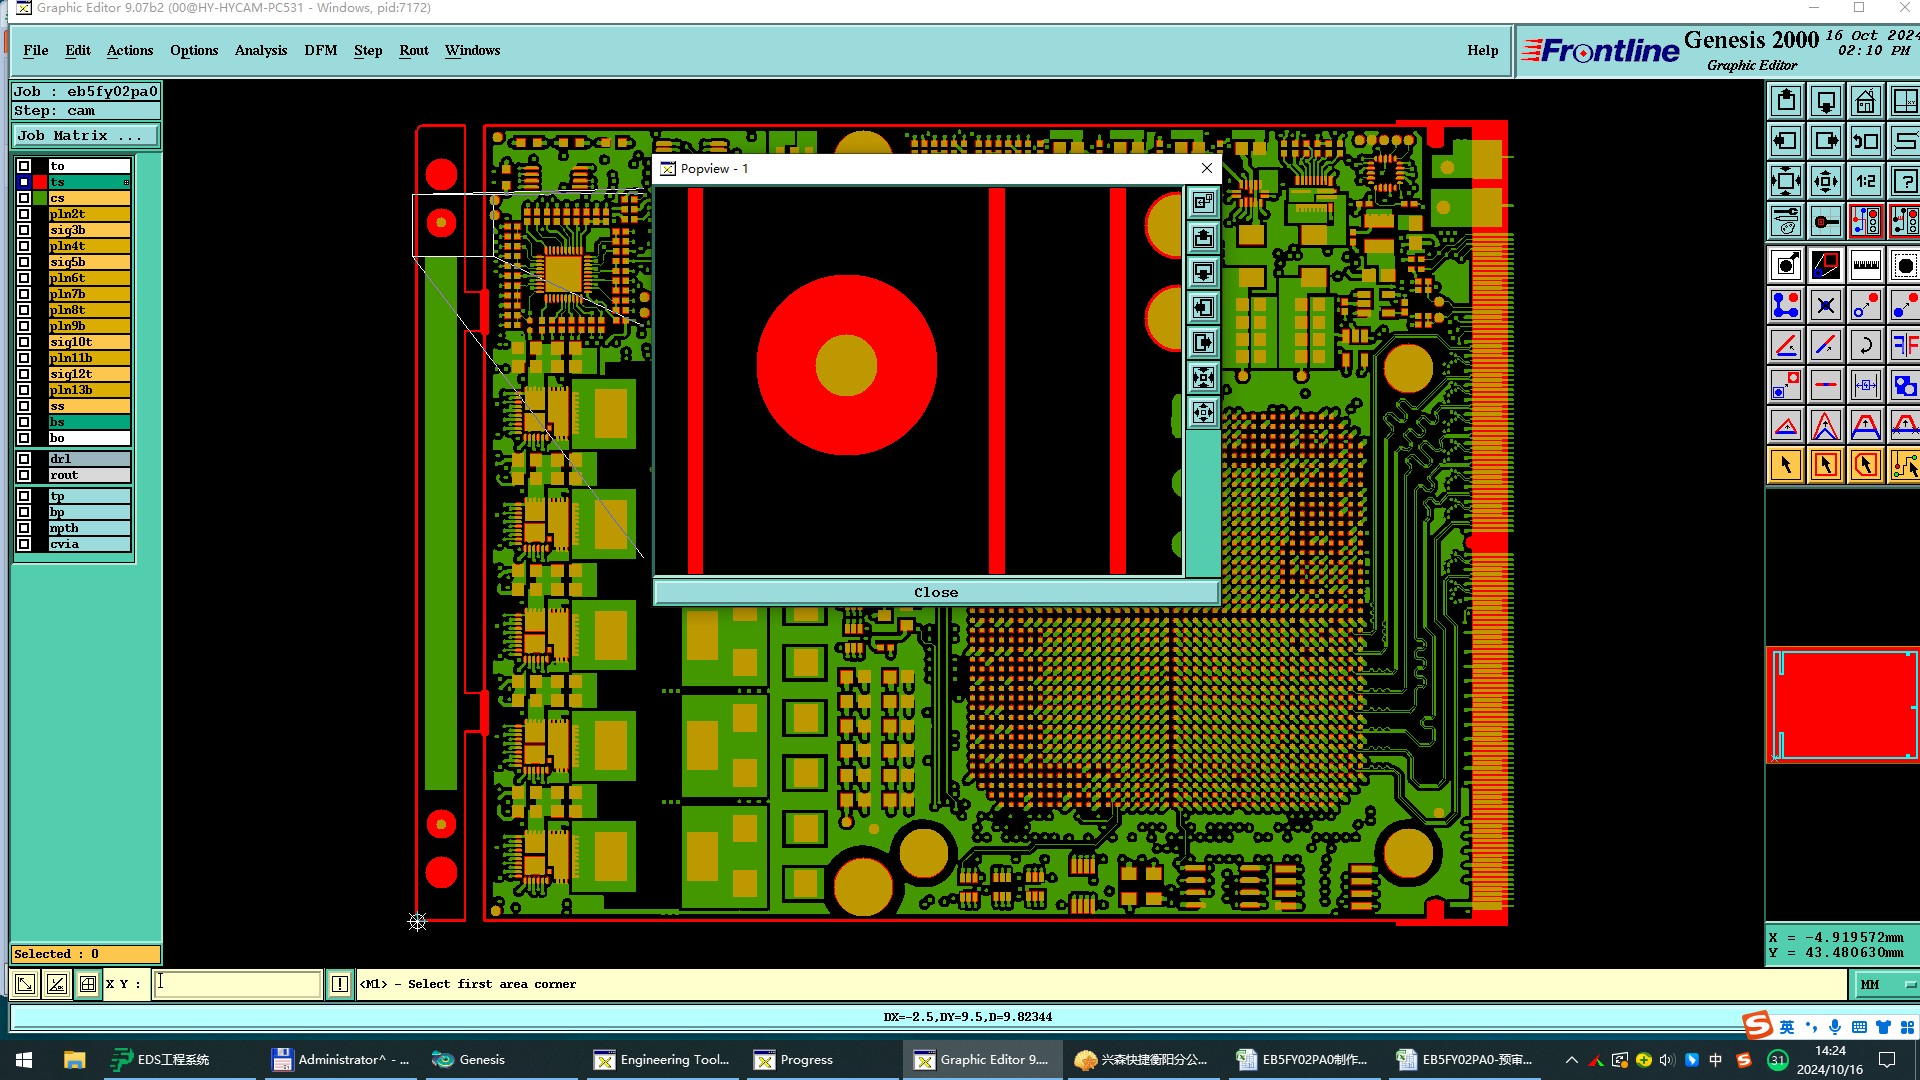The image size is (1920, 1080).
Task: Click the Home view icon
Action: point(1865,101)
